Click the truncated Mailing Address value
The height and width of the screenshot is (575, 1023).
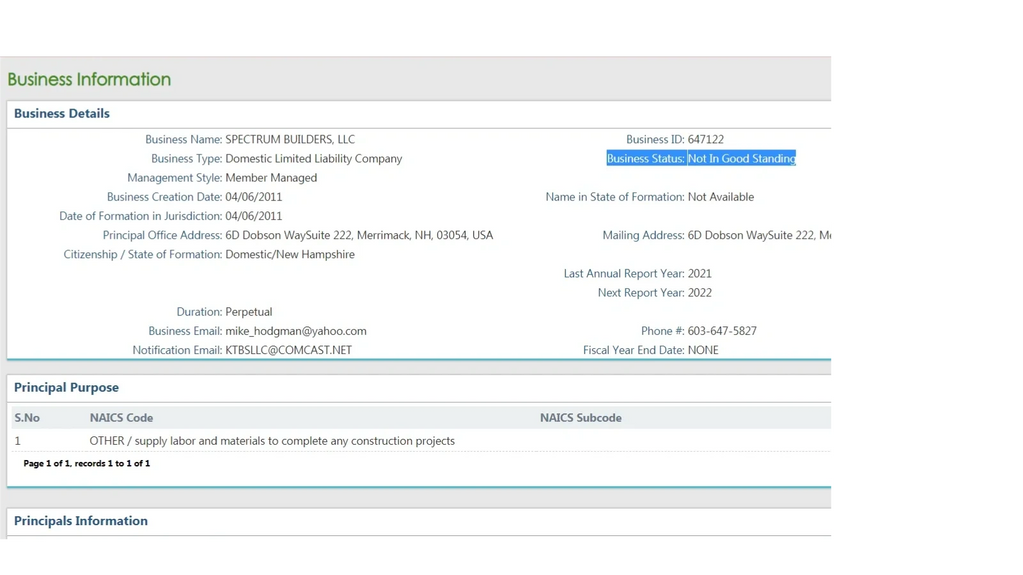click(x=760, y=236)
